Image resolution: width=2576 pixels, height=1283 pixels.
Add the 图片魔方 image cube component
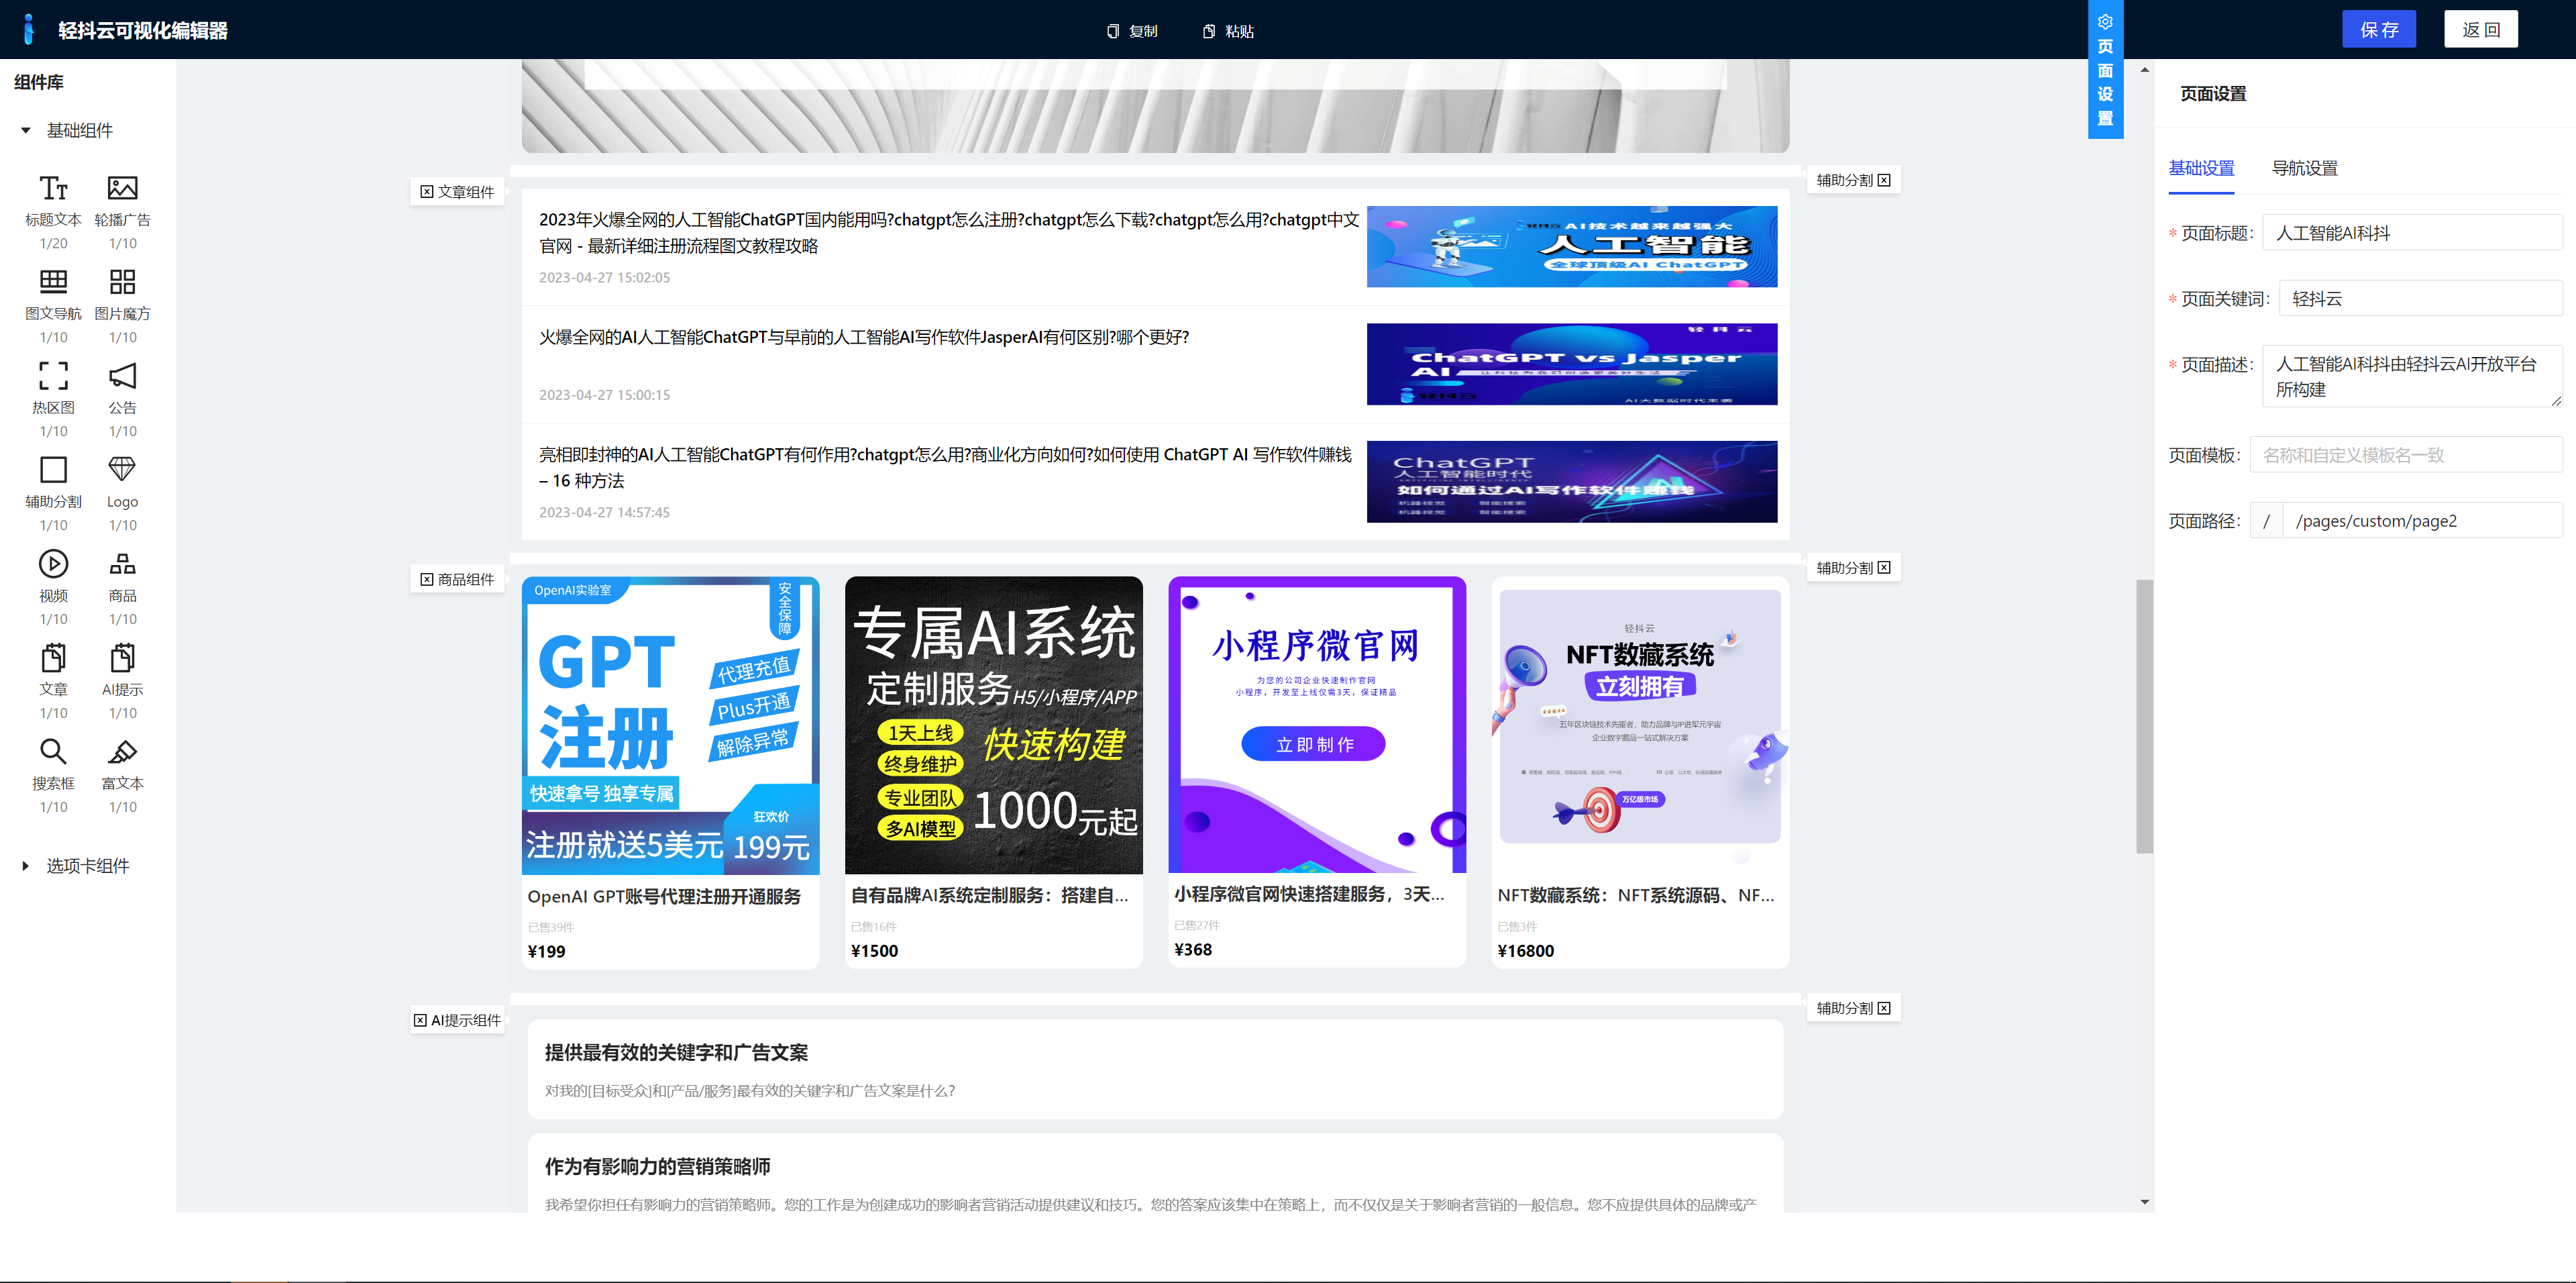[x=122, y=305]
